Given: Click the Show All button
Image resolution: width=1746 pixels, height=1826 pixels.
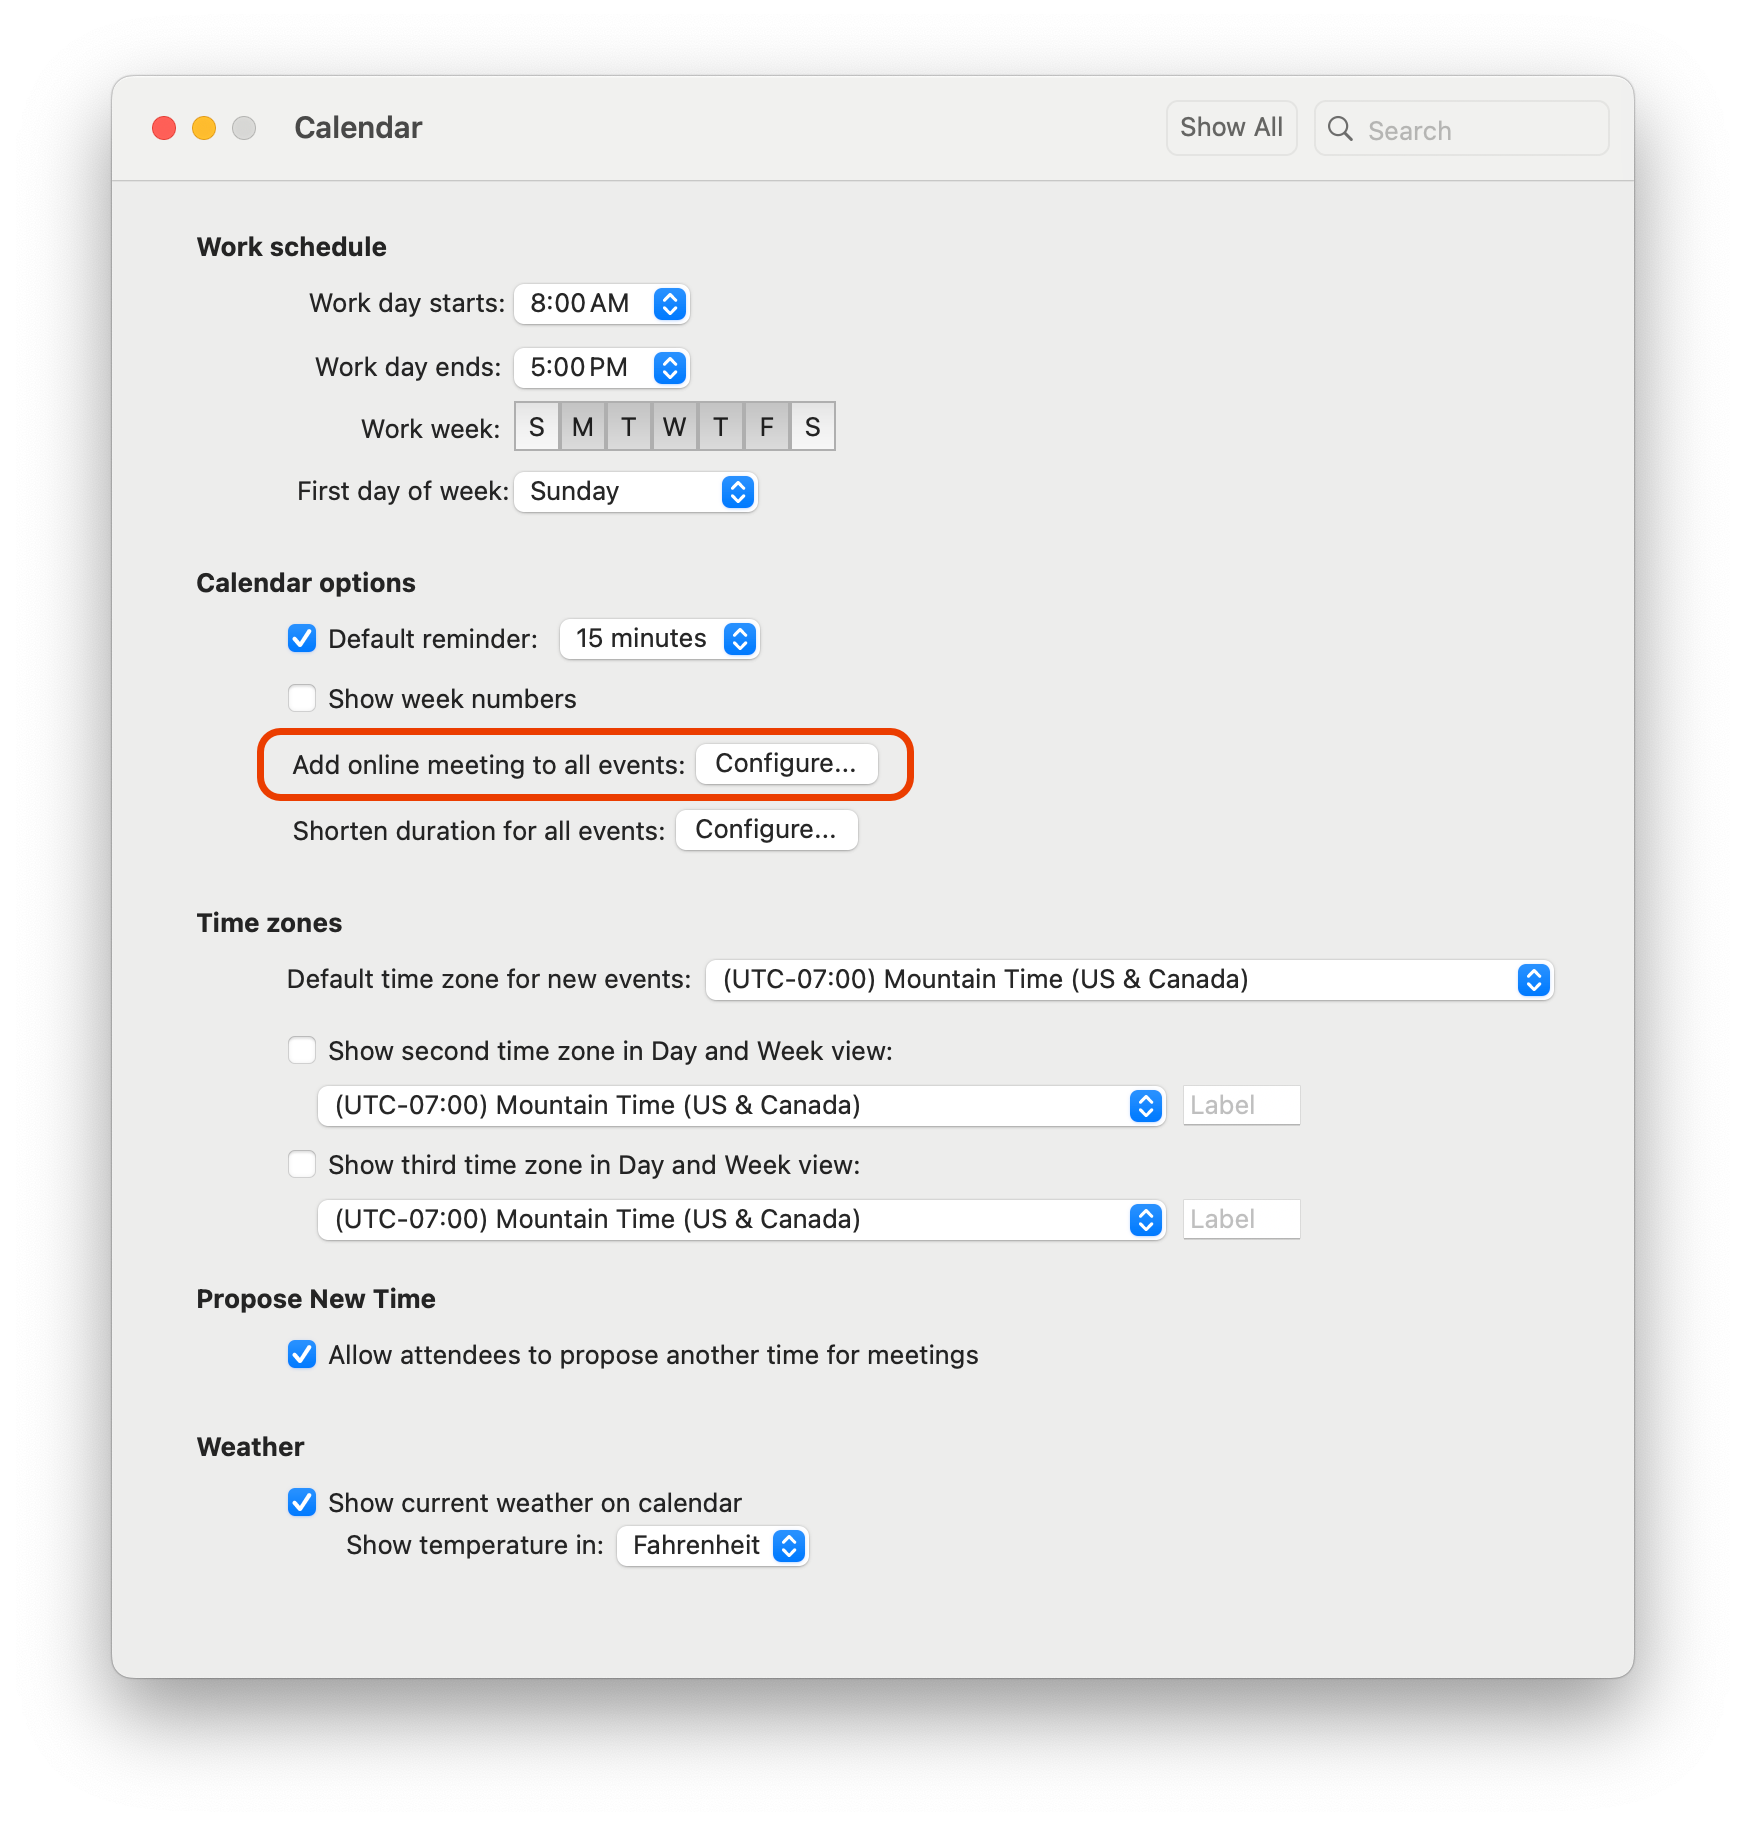Looking at the screenshot, I should [1231, 128].
